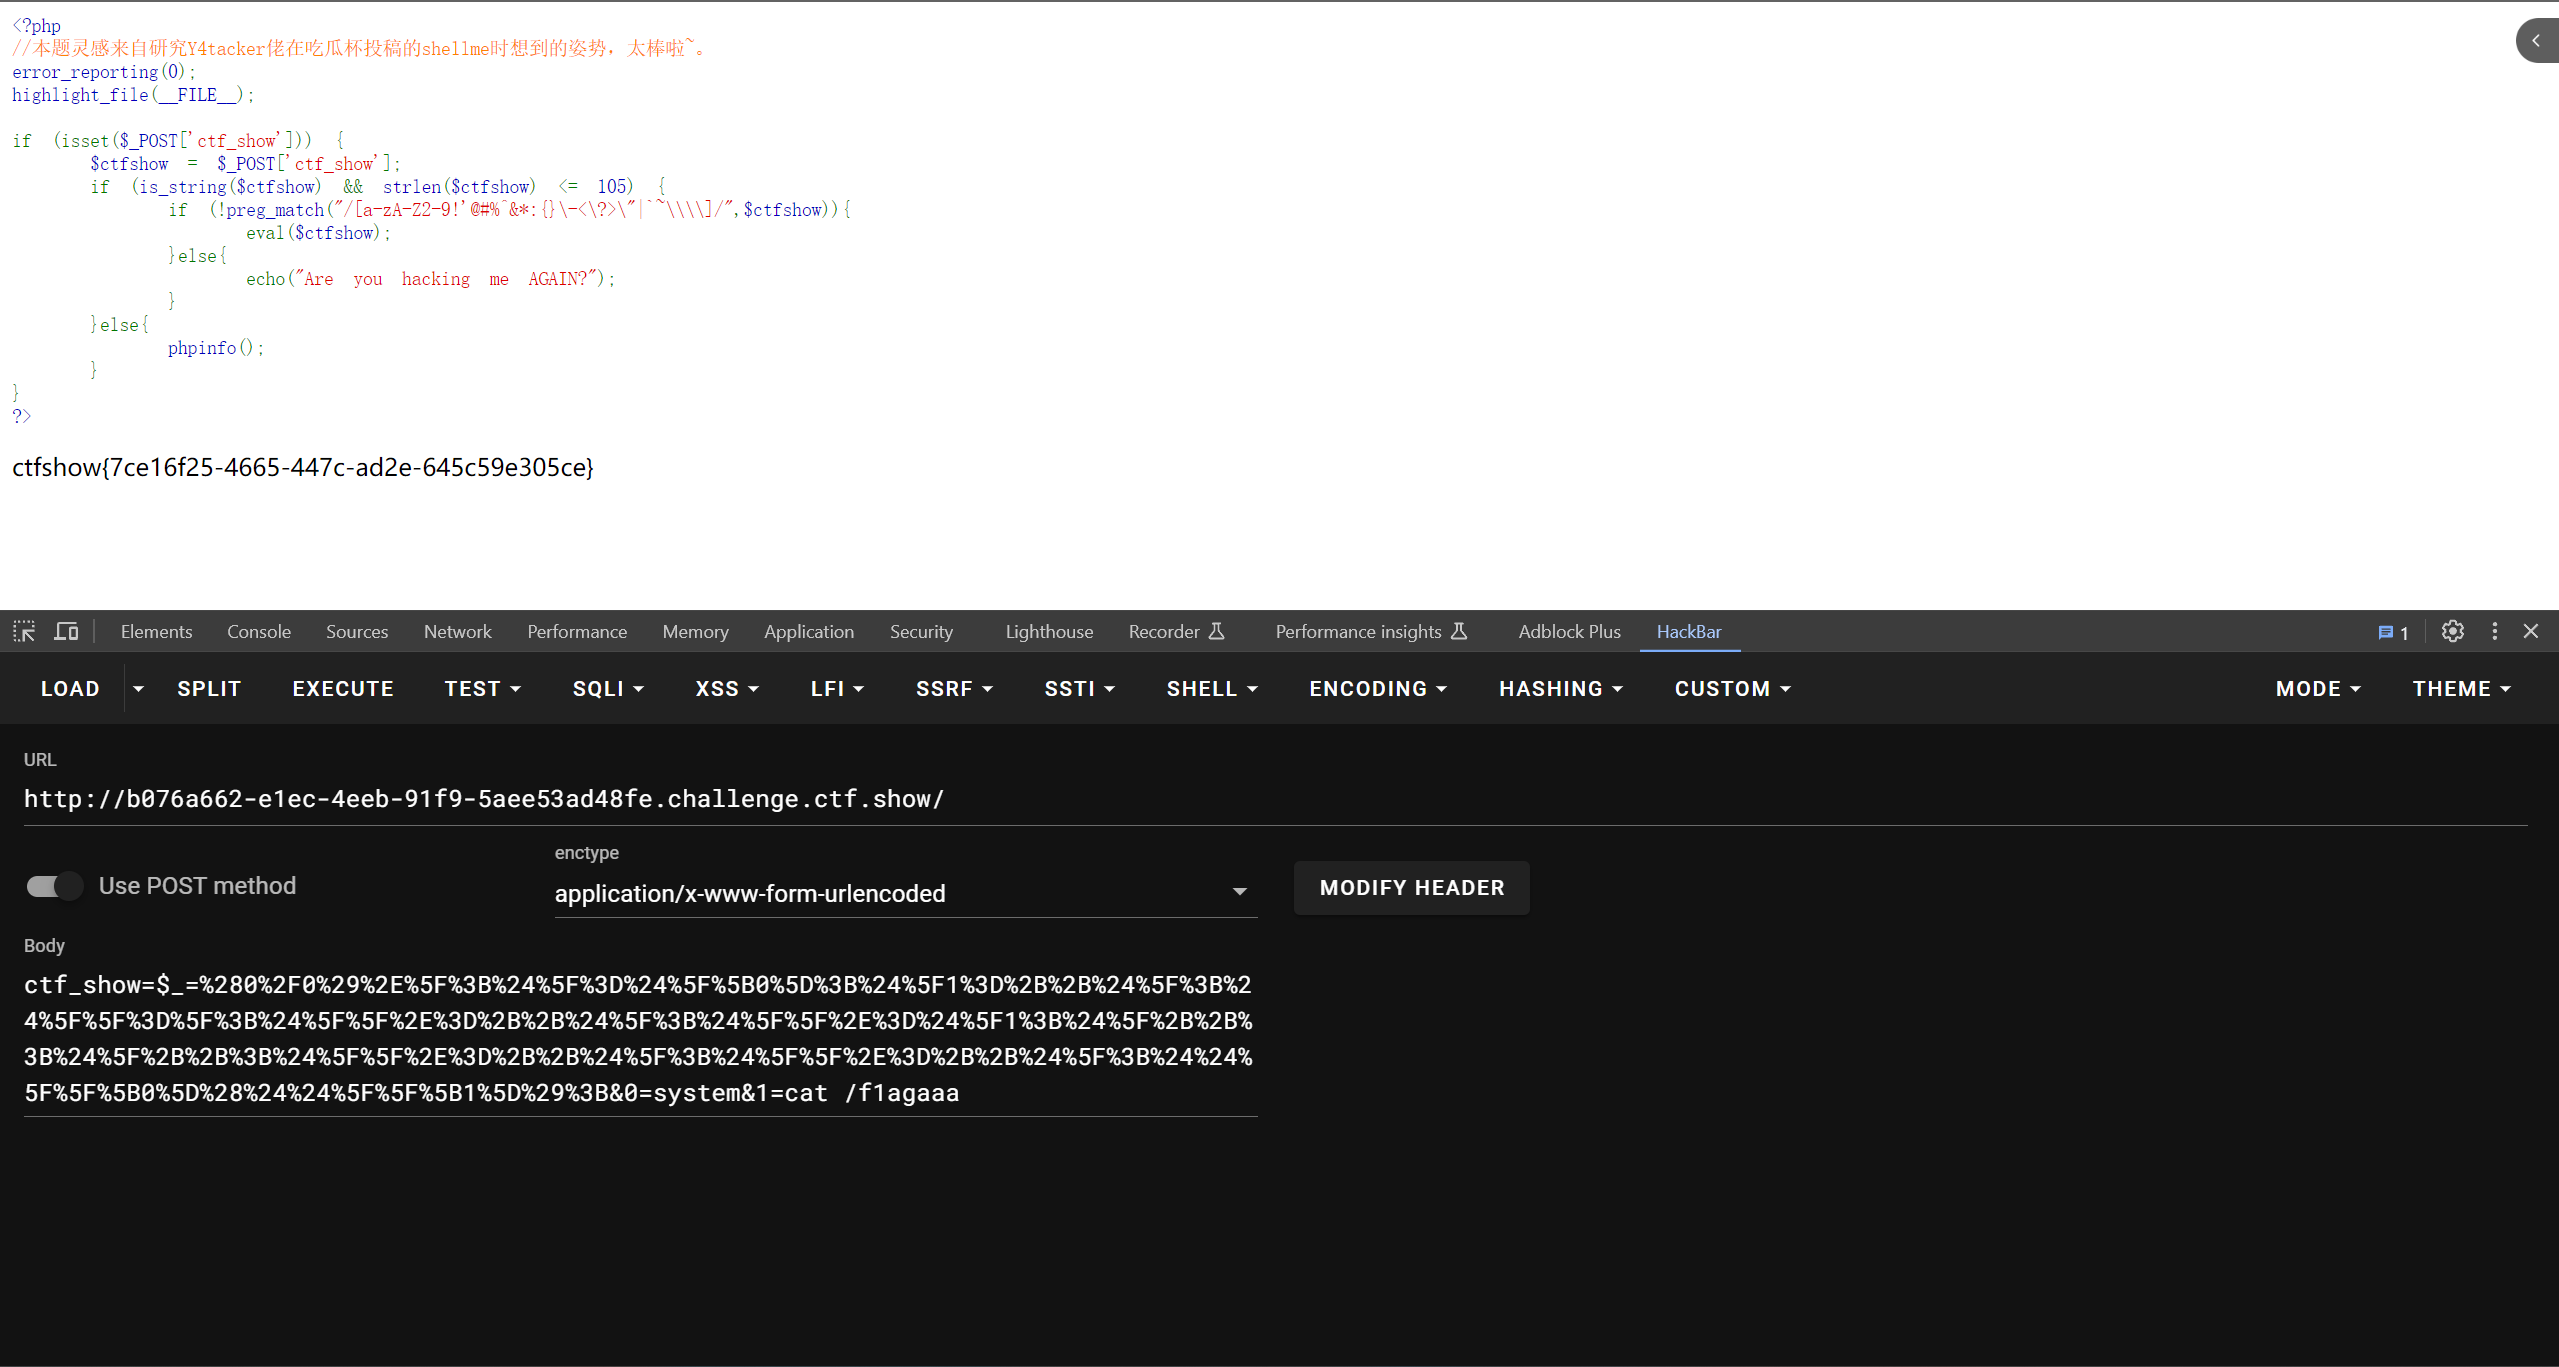The height and width of the screenshot is (1367, 2559).
Task: Click the SPLIT button
Action: click(209, 689)
